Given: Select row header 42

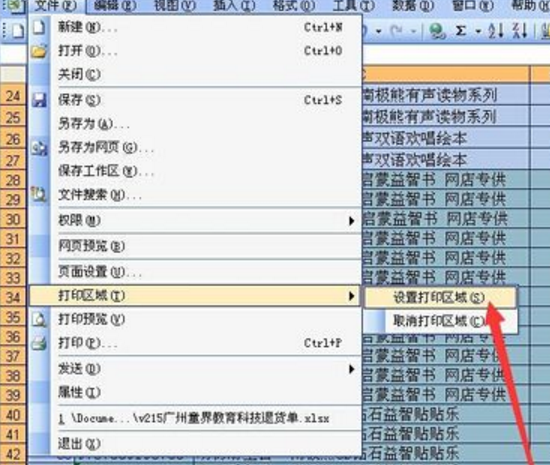Looking at the screenshot, I should [x=13, y=454].
